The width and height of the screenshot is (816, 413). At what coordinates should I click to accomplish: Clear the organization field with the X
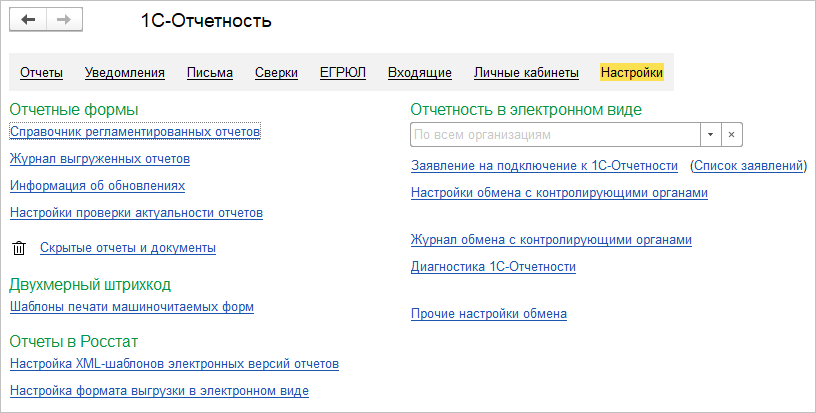pos(731,135)
